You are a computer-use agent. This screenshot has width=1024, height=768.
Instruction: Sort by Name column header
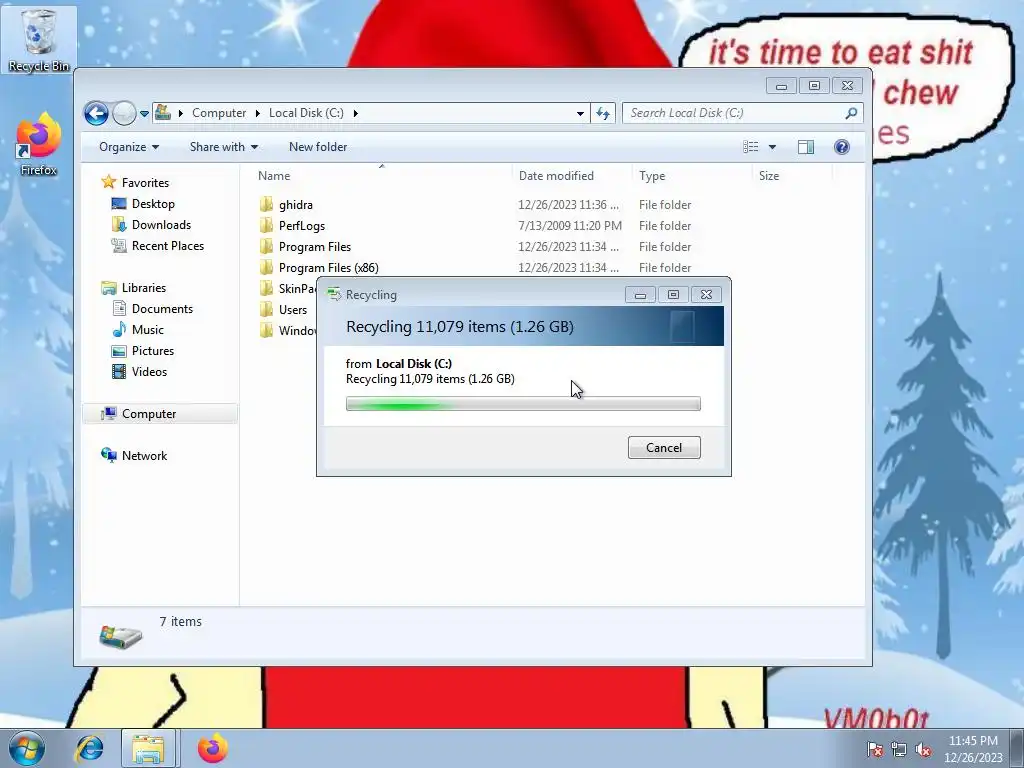point(274,176)
